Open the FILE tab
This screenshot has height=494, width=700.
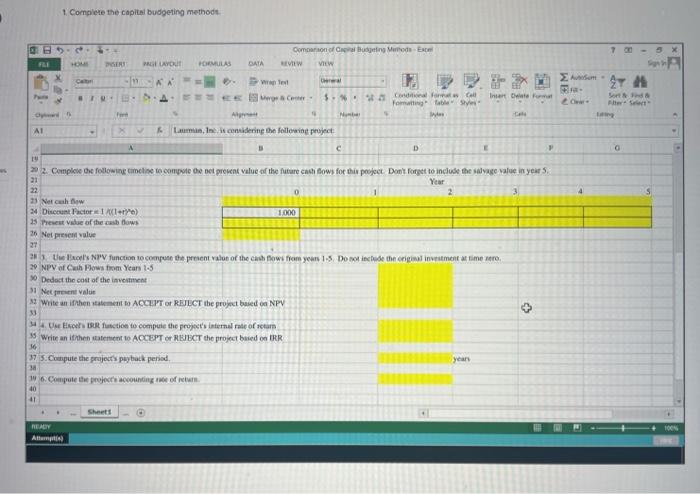pos(44,64)
